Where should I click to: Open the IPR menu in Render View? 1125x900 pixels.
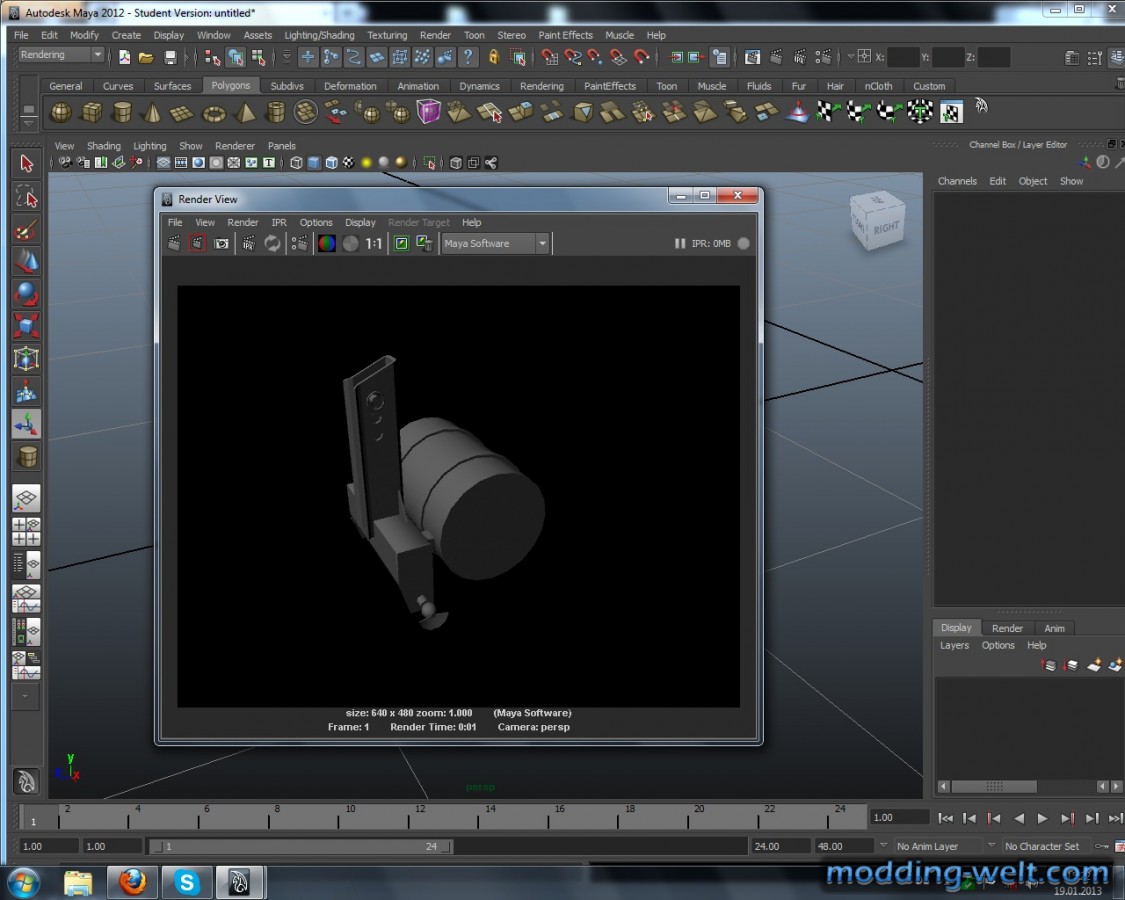[278, 222]
